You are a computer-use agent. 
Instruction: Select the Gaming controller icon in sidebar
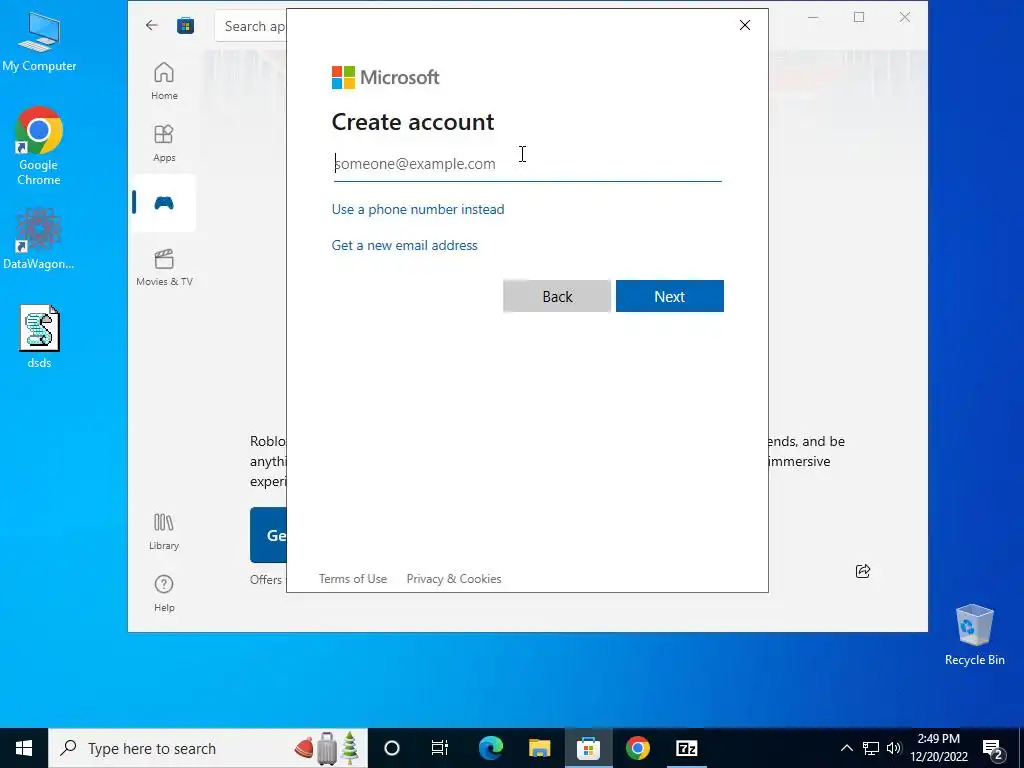click(164, 203)
